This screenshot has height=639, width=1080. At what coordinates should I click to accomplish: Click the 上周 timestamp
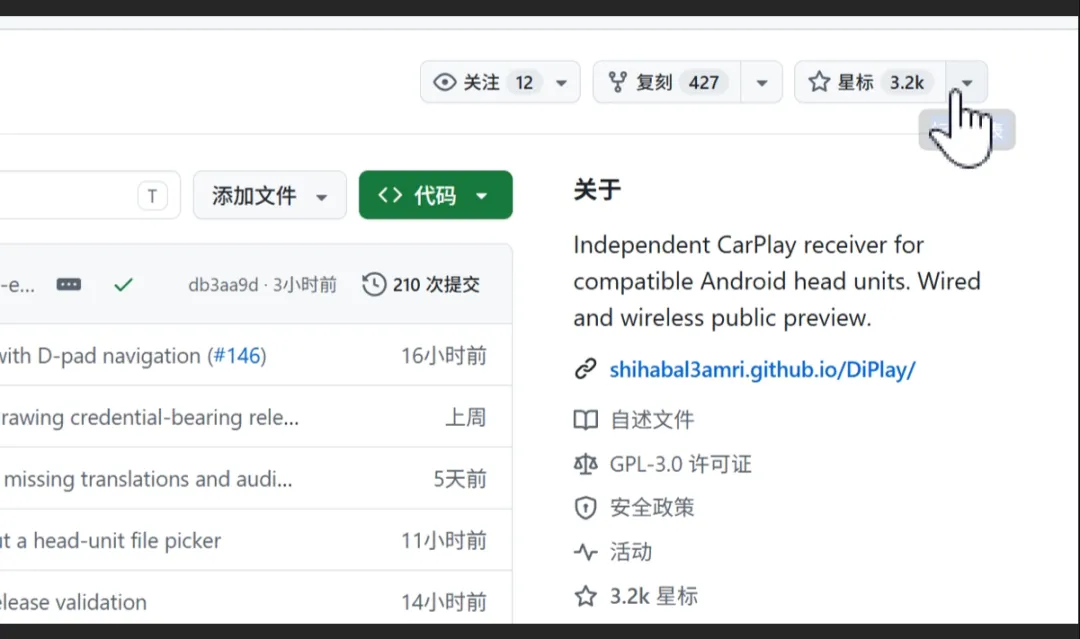466,417
